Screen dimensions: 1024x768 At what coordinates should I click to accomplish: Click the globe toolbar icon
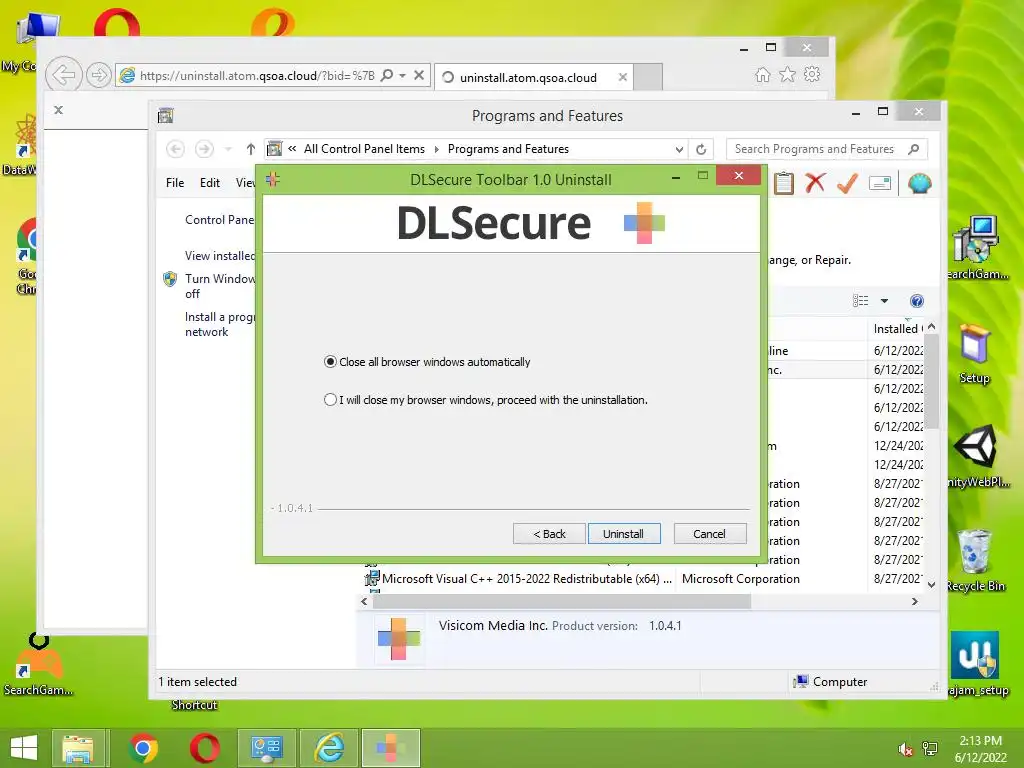(920, 183)
